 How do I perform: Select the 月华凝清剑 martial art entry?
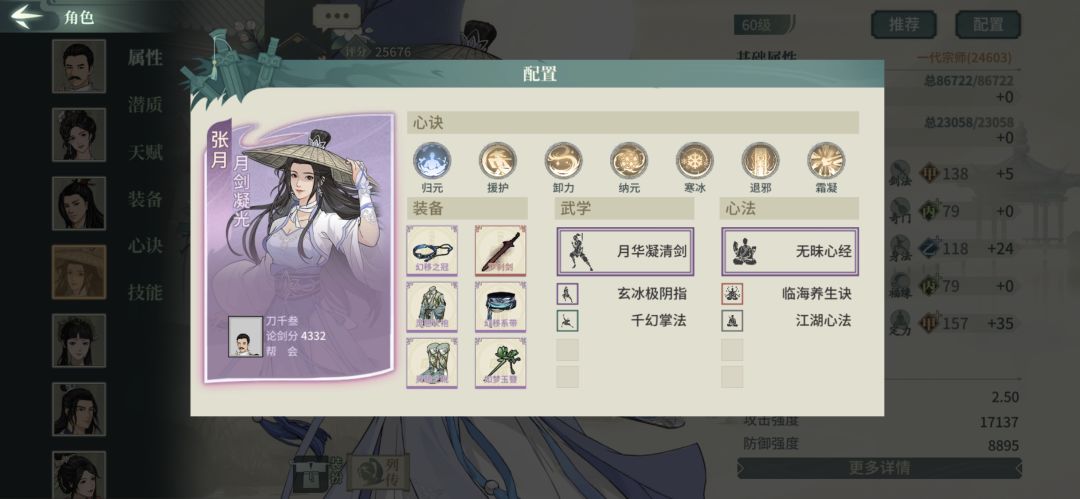coord(625,252)
